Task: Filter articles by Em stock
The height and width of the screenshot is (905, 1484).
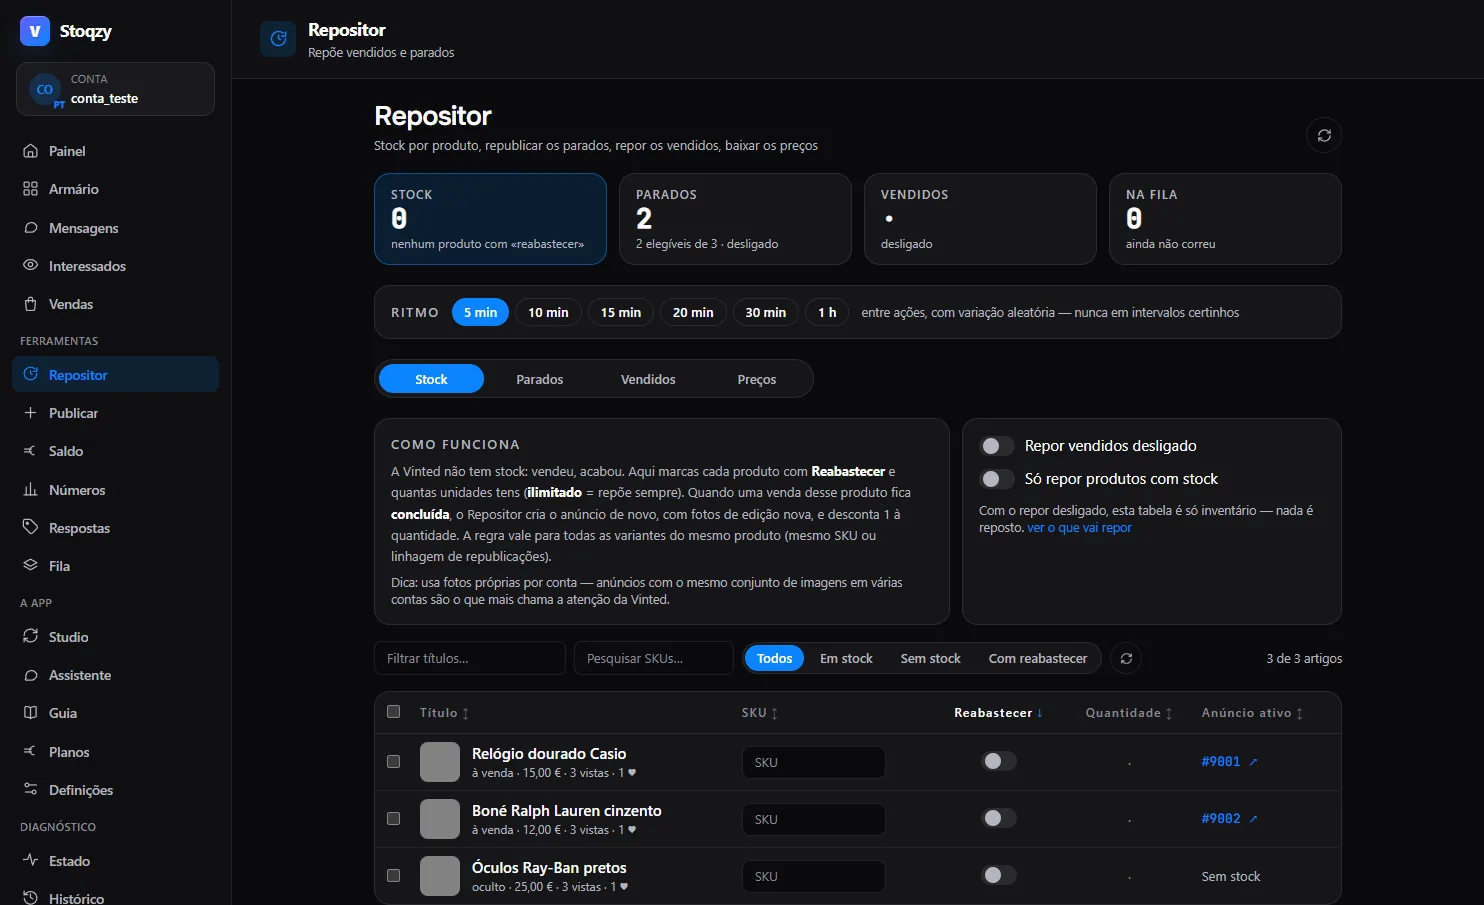Action: point(846,658)
